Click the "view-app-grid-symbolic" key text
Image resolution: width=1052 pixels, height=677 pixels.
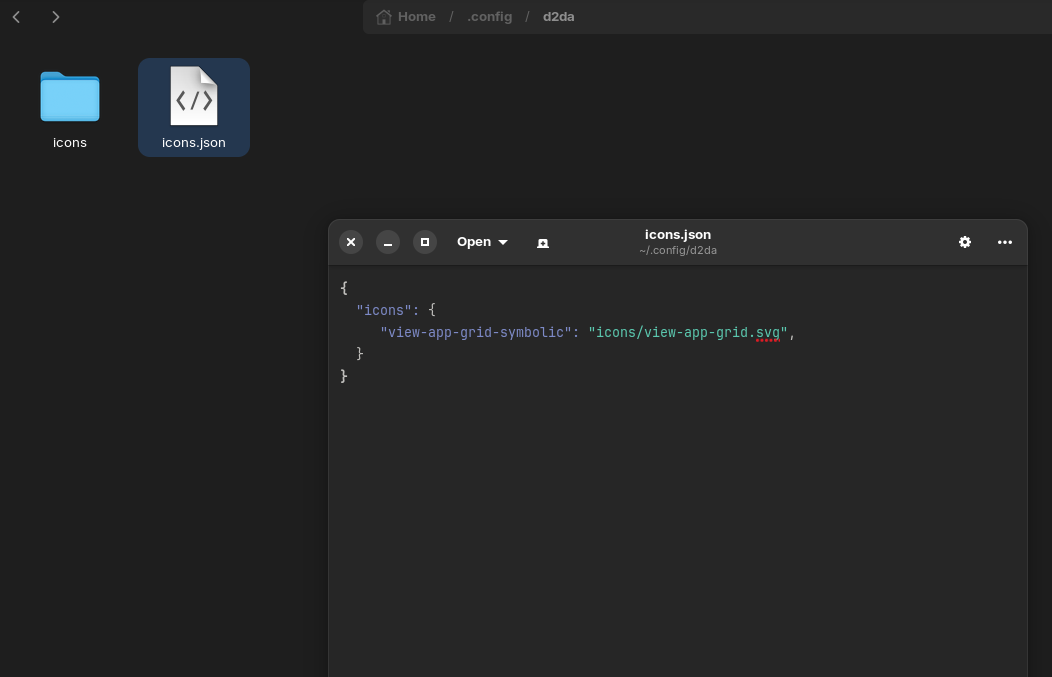[x=476, y=332]
